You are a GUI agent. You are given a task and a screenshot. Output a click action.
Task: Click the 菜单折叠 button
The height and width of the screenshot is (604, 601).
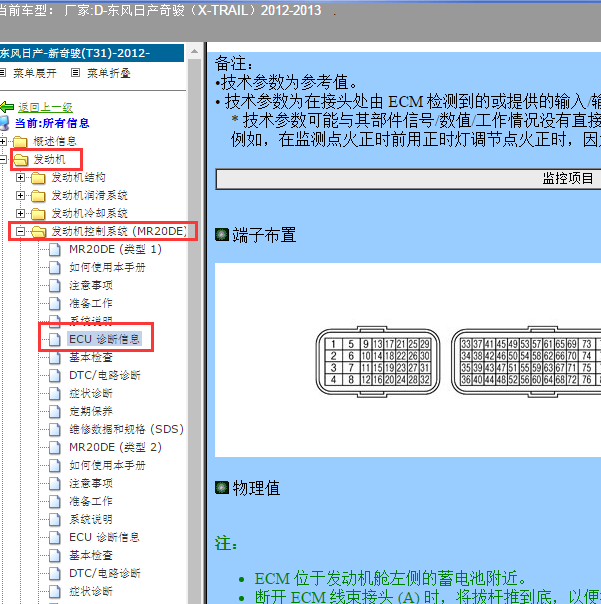point(109,73)
